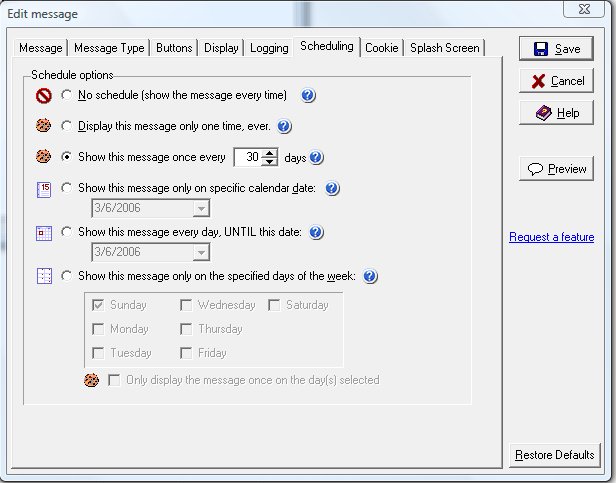616x483 pixels.
Task: Open the Request a feature link
Action: 551,237
